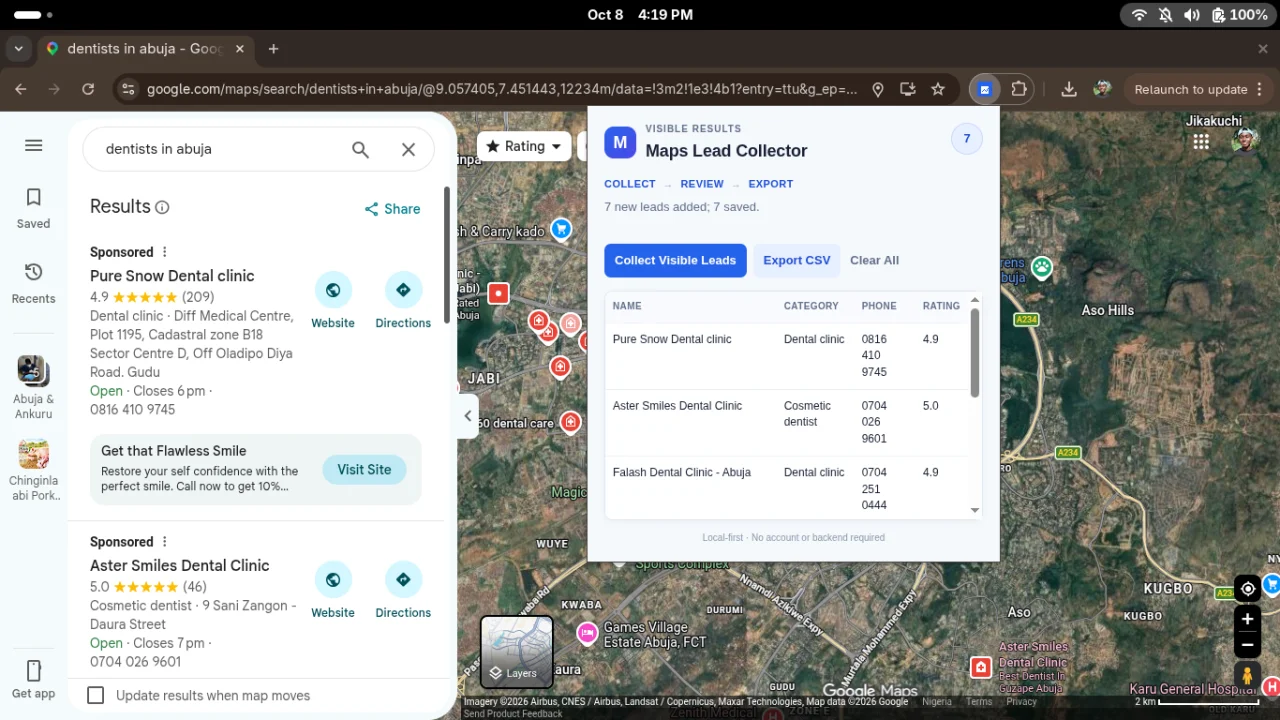The width and height of the screenshot is (1280, 720).
Task: Open the Rating filter dropdown
Action: coord(524,146)
